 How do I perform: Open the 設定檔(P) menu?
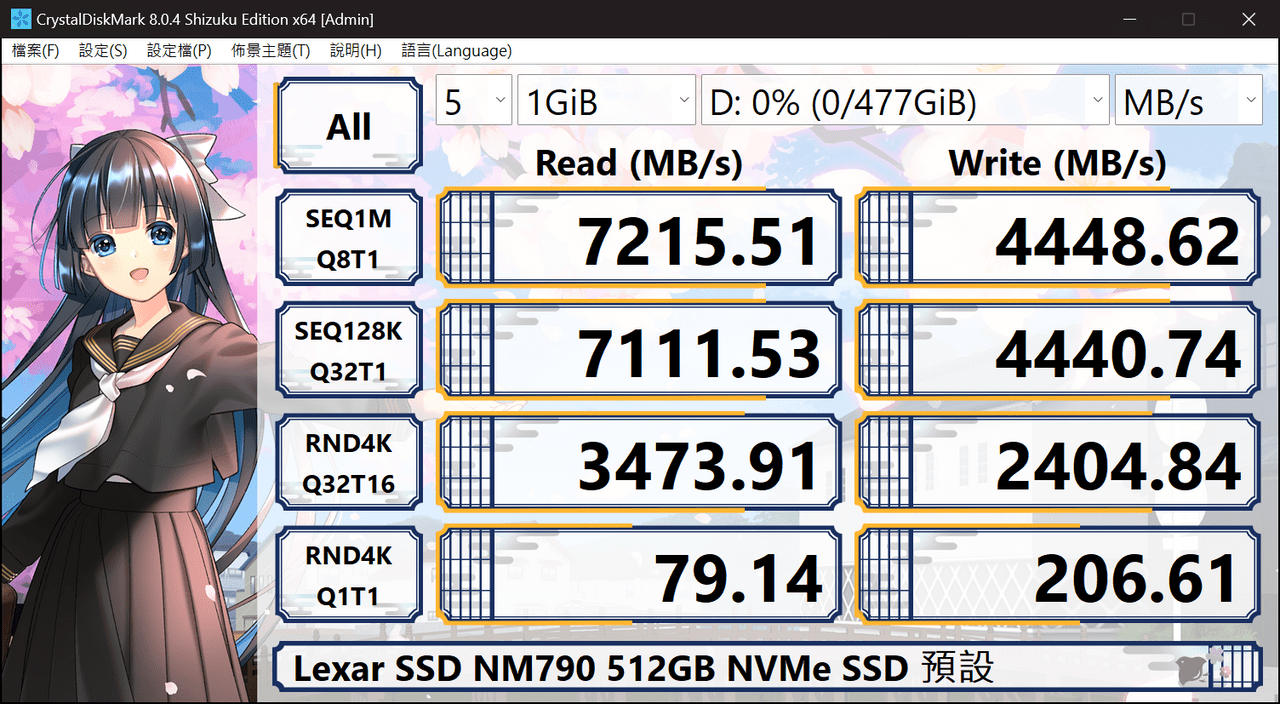point(179,51)
